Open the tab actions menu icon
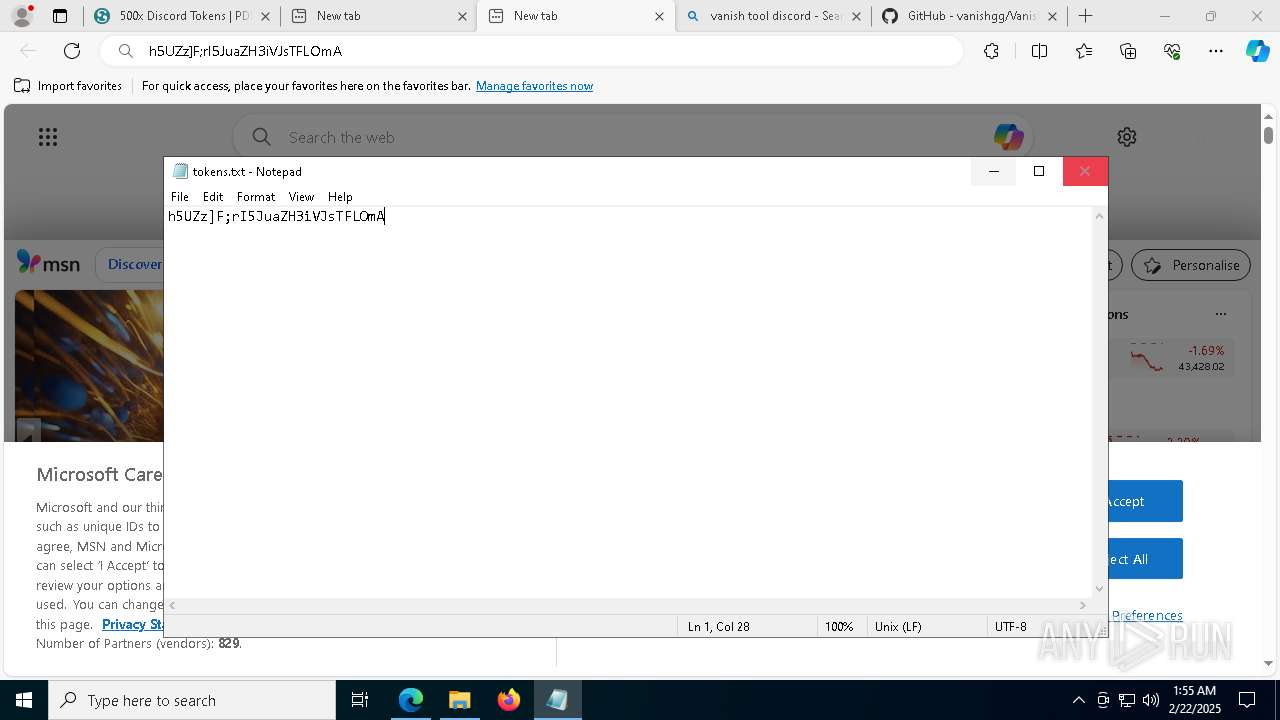This screenshot has width=1280, height=720. [x=60, y=16]
